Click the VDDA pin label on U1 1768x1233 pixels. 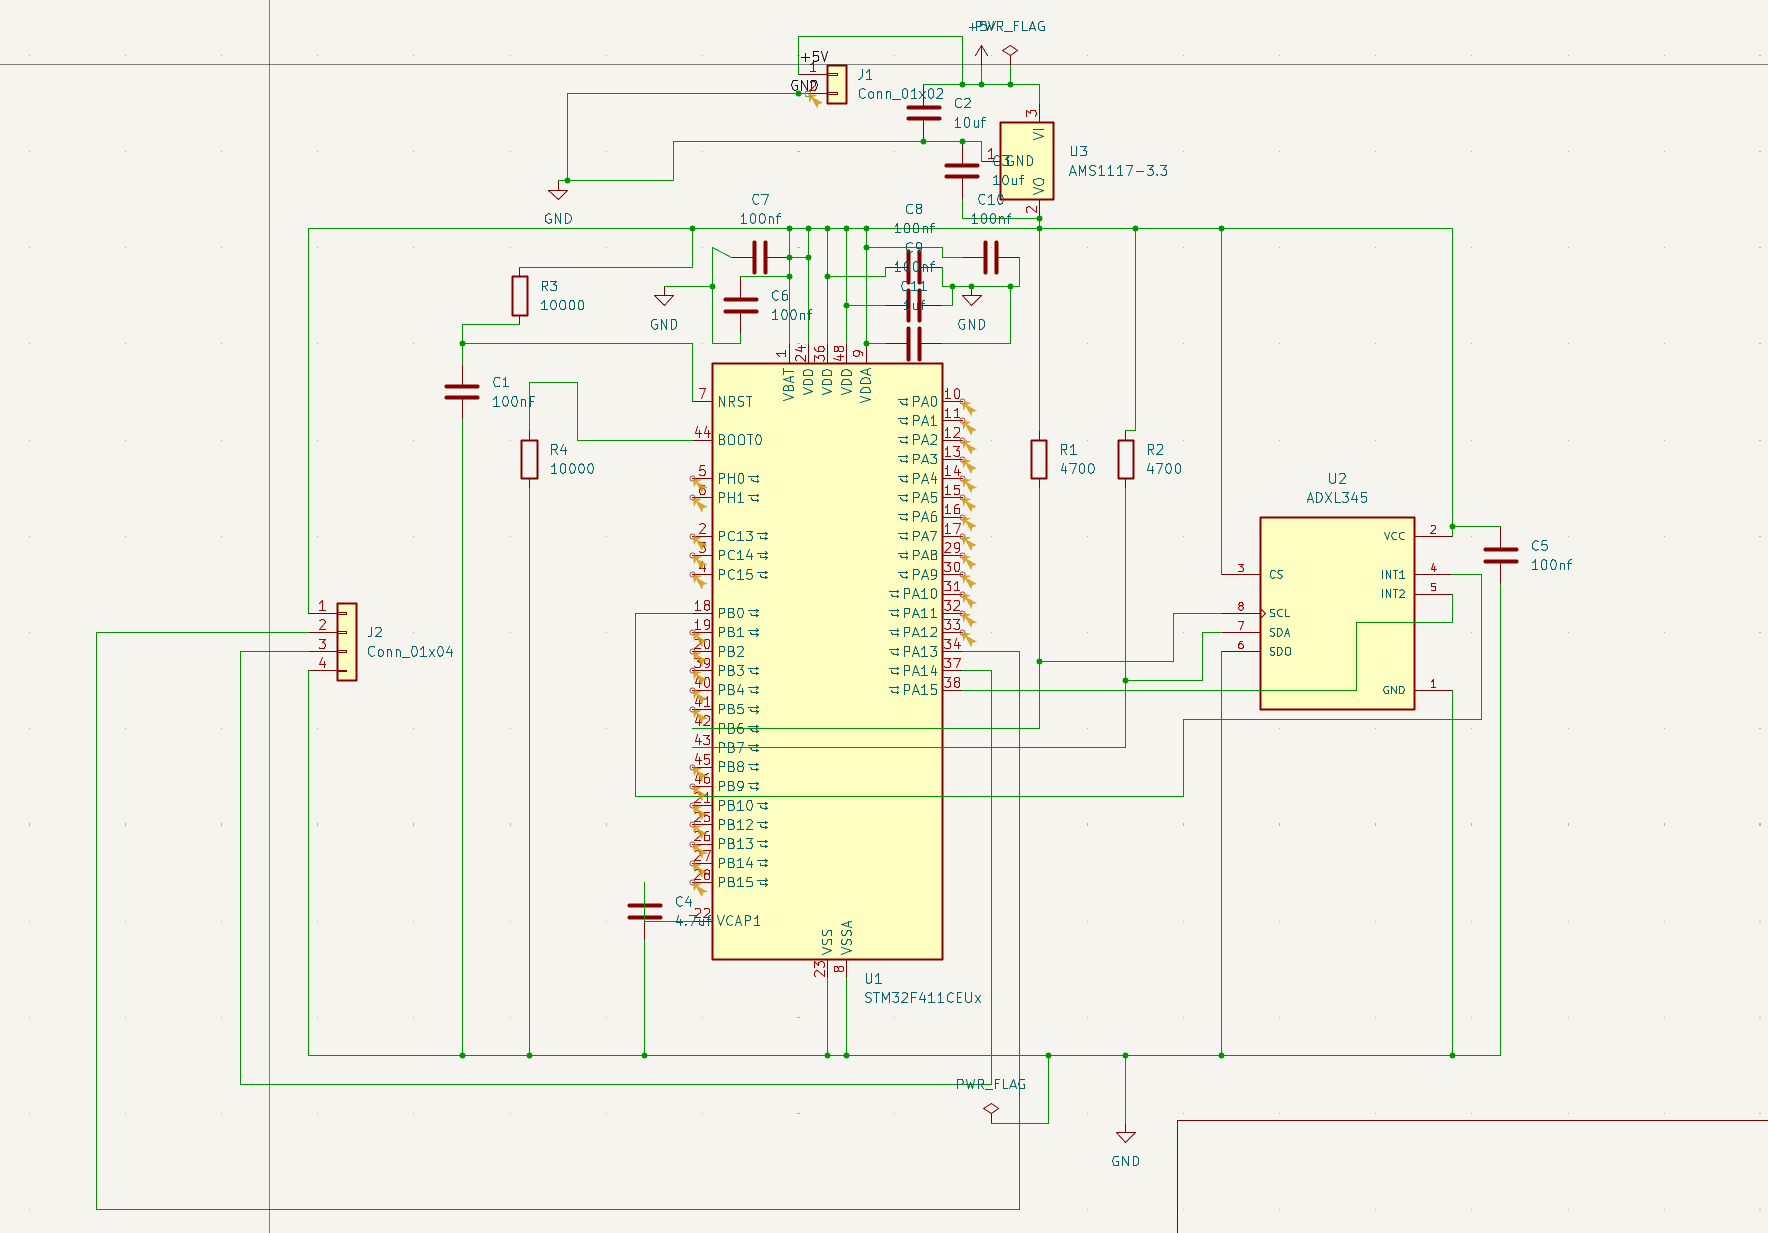click(x=866, y=385)
